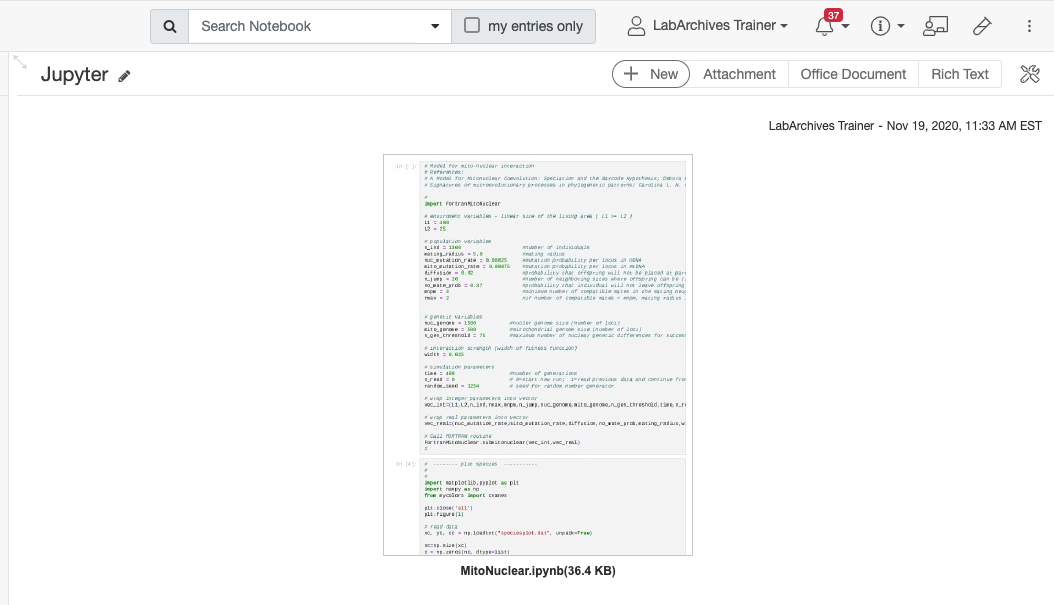Select the Office Document entry option

tap(853, 74)
